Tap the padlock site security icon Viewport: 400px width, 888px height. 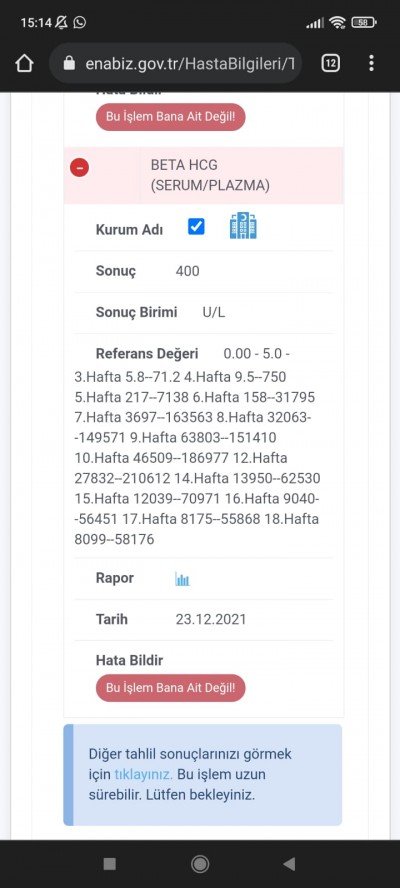pyautogui.click(x=69, y=63)
